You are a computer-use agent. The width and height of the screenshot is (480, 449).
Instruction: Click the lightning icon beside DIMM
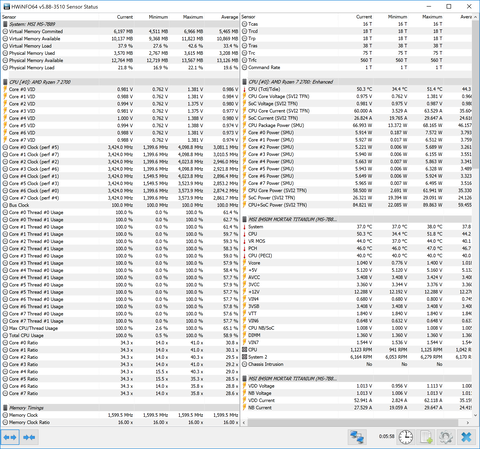point(244,335)
